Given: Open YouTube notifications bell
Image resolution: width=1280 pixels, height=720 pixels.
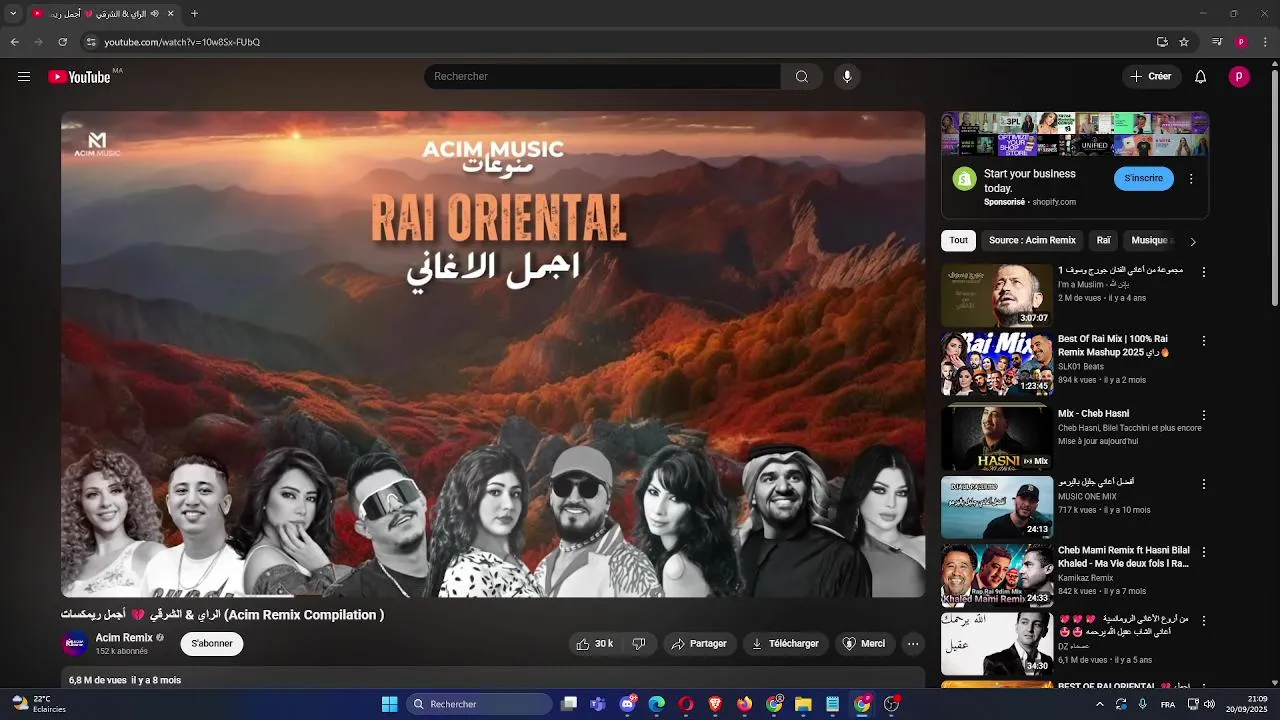Looking at the screenshot, I should tap(1201, 77).
